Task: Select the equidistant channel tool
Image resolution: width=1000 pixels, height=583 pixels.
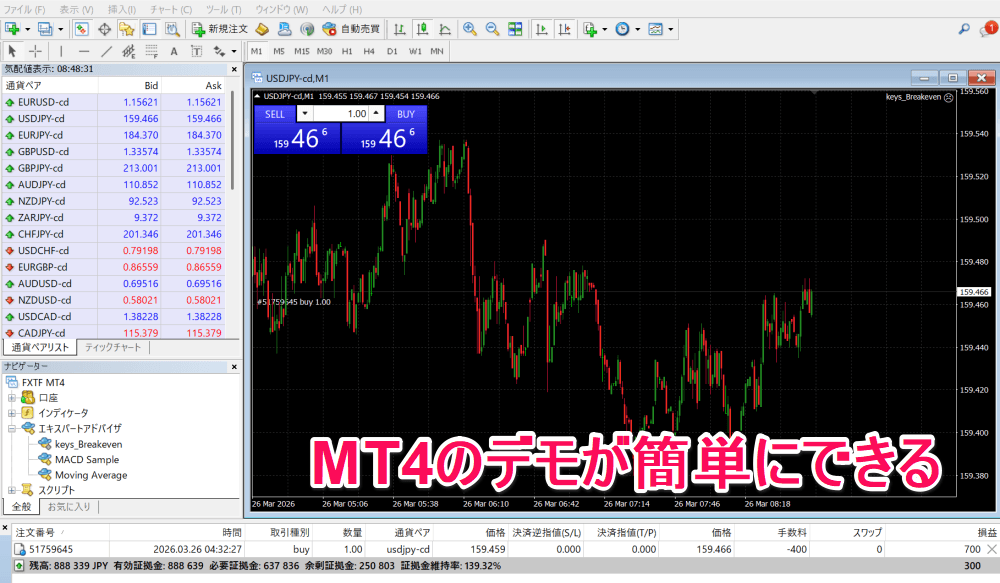Action: (129, 51)
